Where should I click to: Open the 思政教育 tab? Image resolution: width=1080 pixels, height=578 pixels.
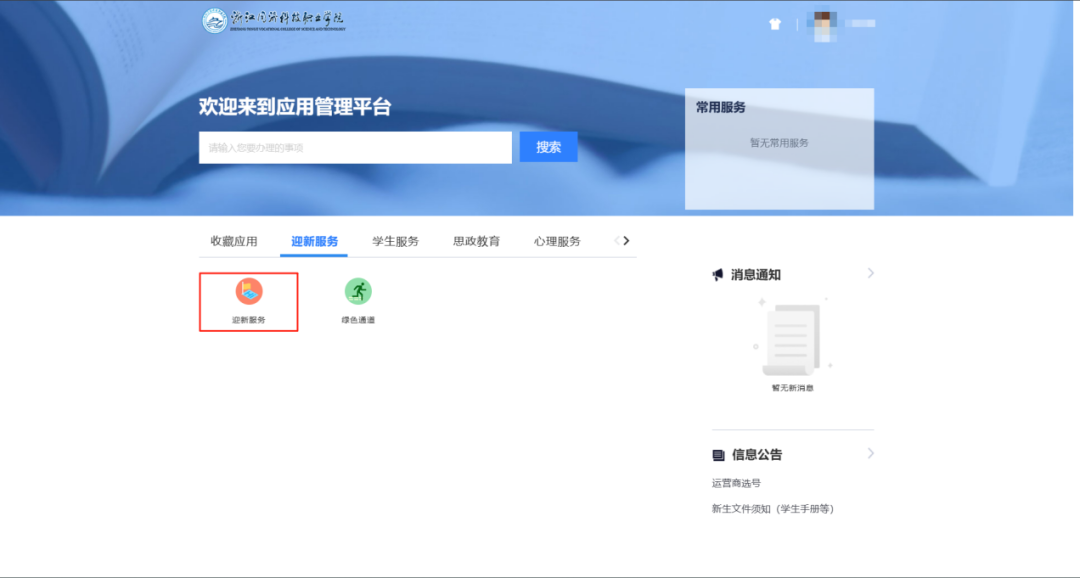[x=476, y=242]
